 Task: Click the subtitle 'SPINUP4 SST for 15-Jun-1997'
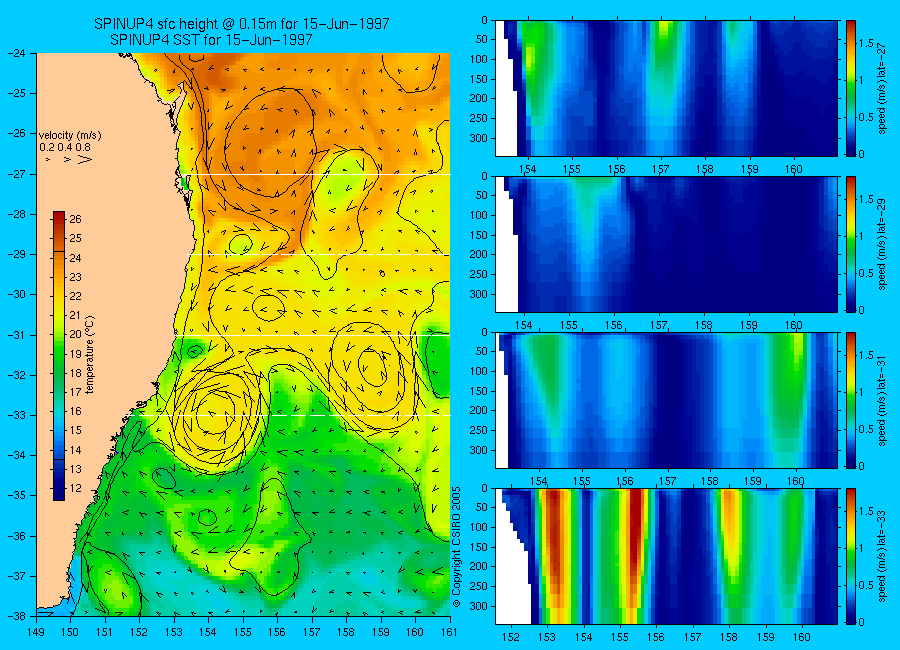pyautogui.click(x=211, y=40)
